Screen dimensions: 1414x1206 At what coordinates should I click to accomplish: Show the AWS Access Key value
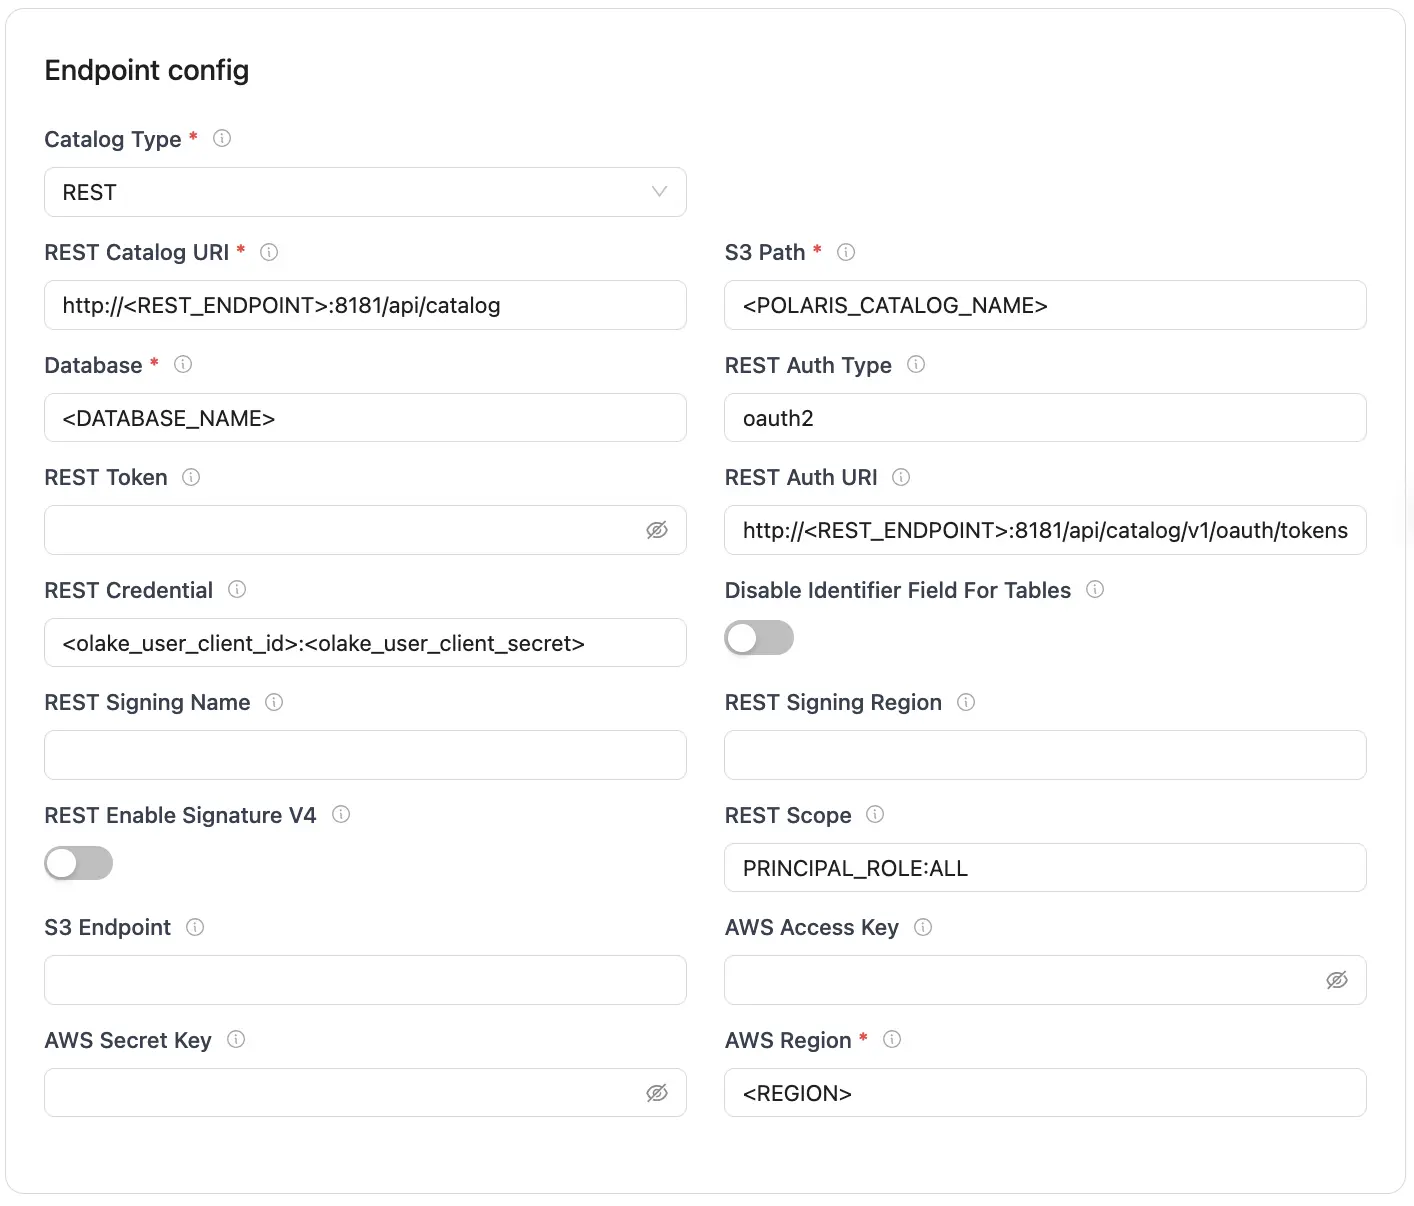coord(1337,980)
